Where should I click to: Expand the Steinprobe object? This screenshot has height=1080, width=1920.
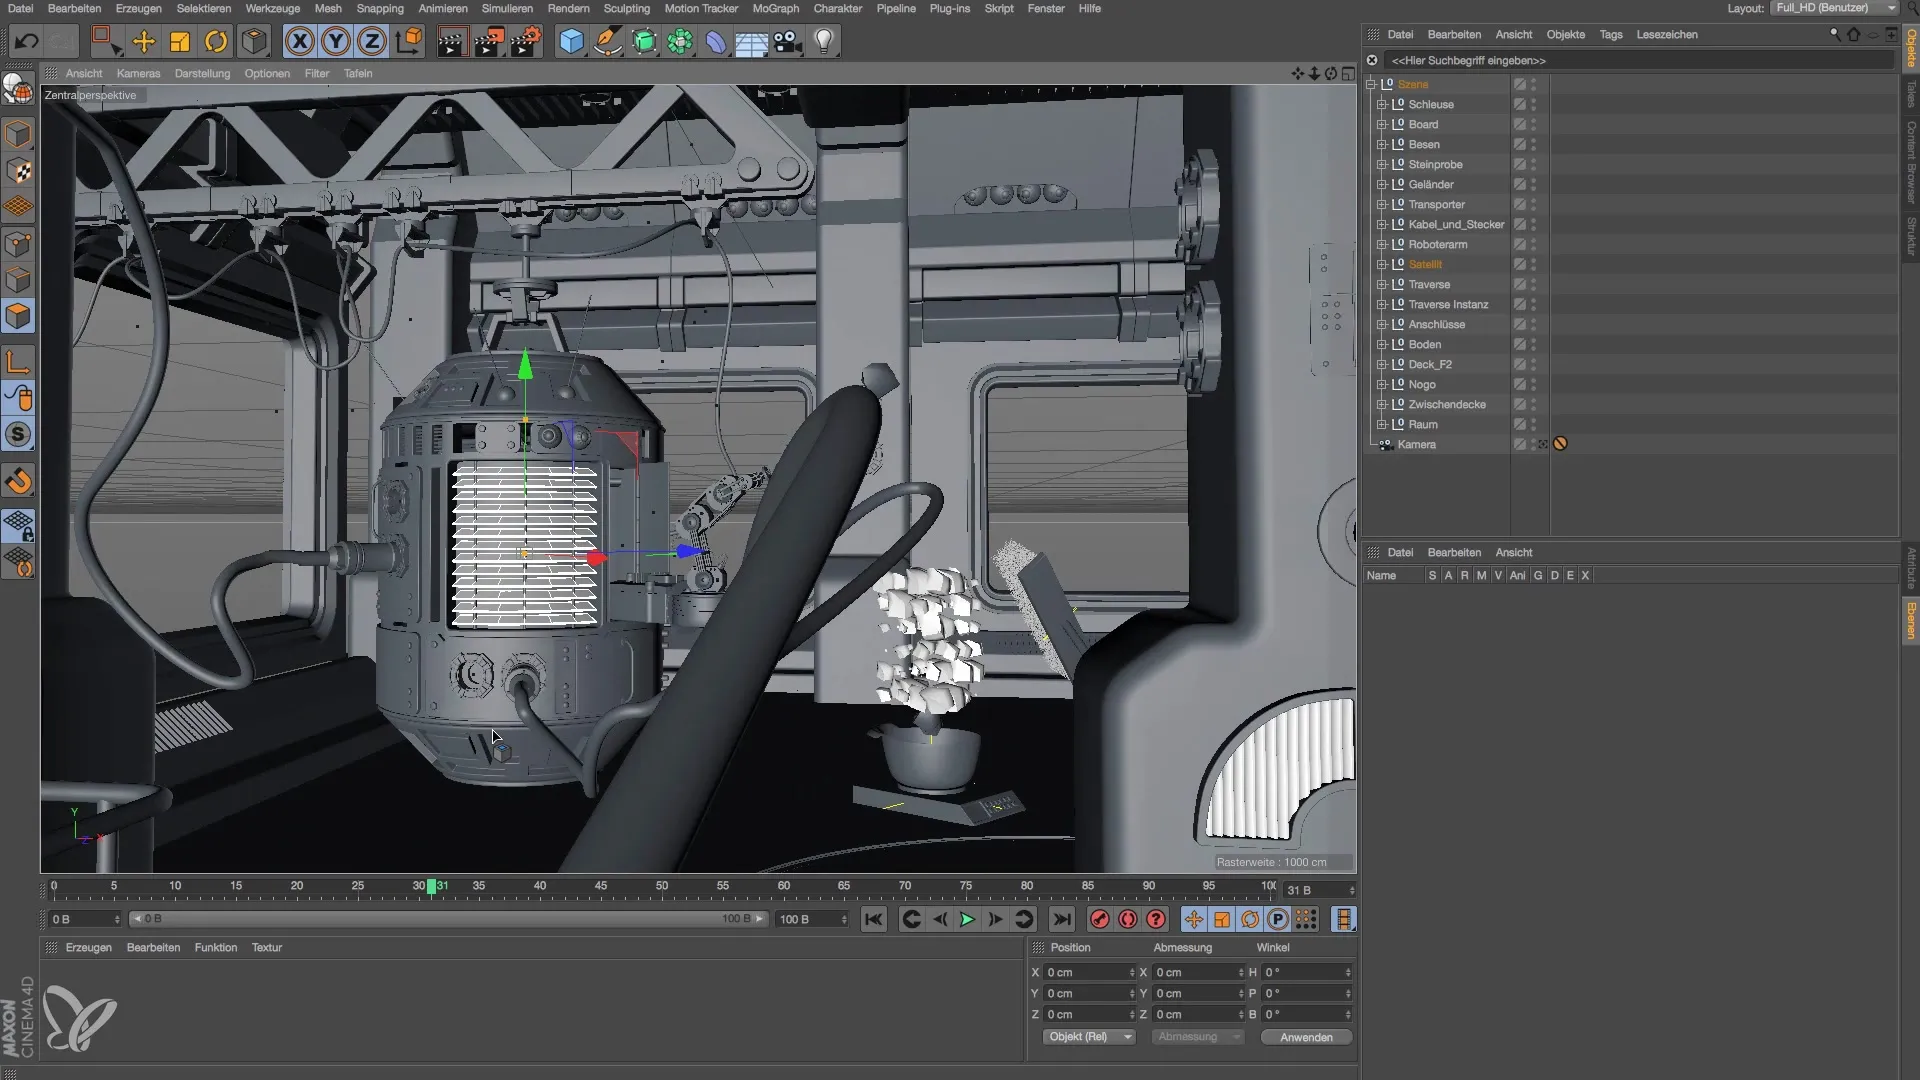coord(1382,164)
